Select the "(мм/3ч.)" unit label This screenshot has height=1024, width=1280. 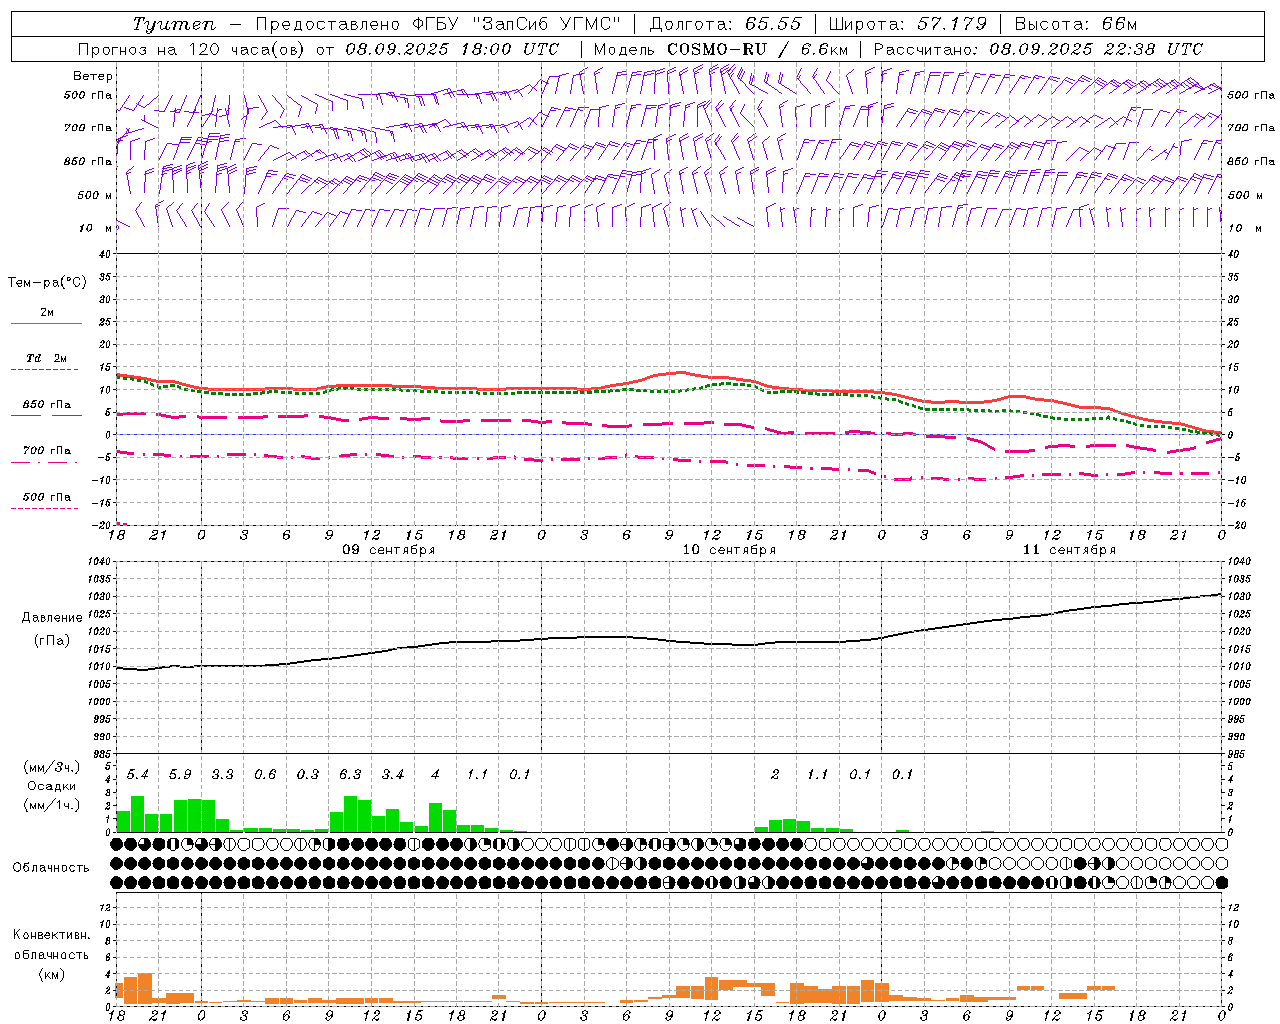52,768
